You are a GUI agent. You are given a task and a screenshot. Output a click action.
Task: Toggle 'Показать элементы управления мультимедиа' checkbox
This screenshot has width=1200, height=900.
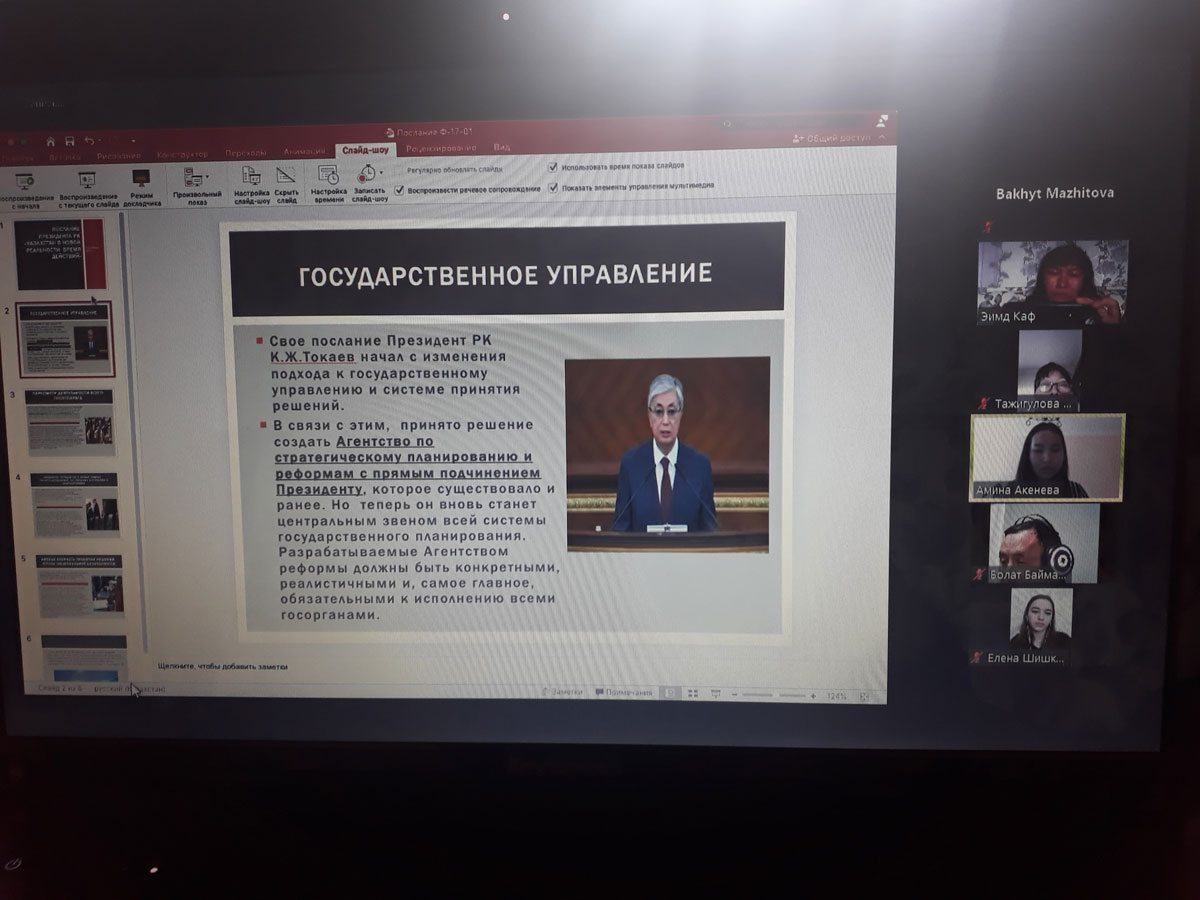click(553, 187)
